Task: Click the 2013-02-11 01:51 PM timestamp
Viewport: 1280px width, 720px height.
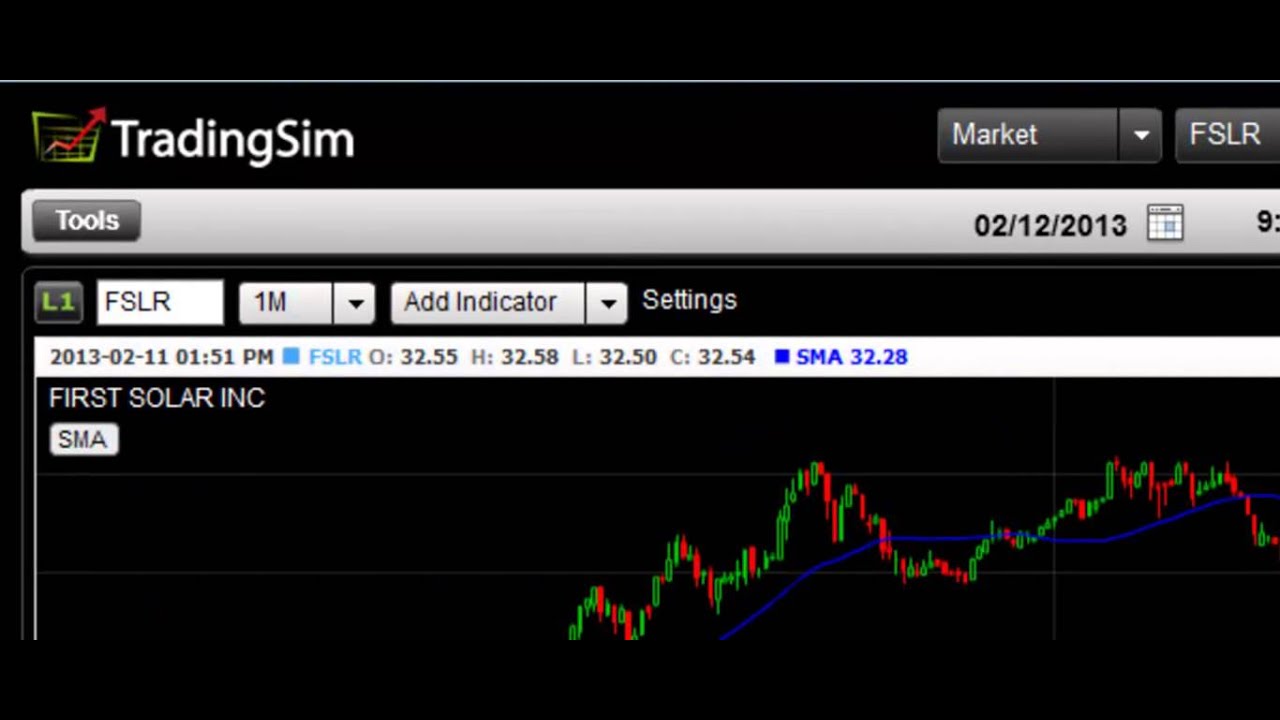Action: coord(161,357)
